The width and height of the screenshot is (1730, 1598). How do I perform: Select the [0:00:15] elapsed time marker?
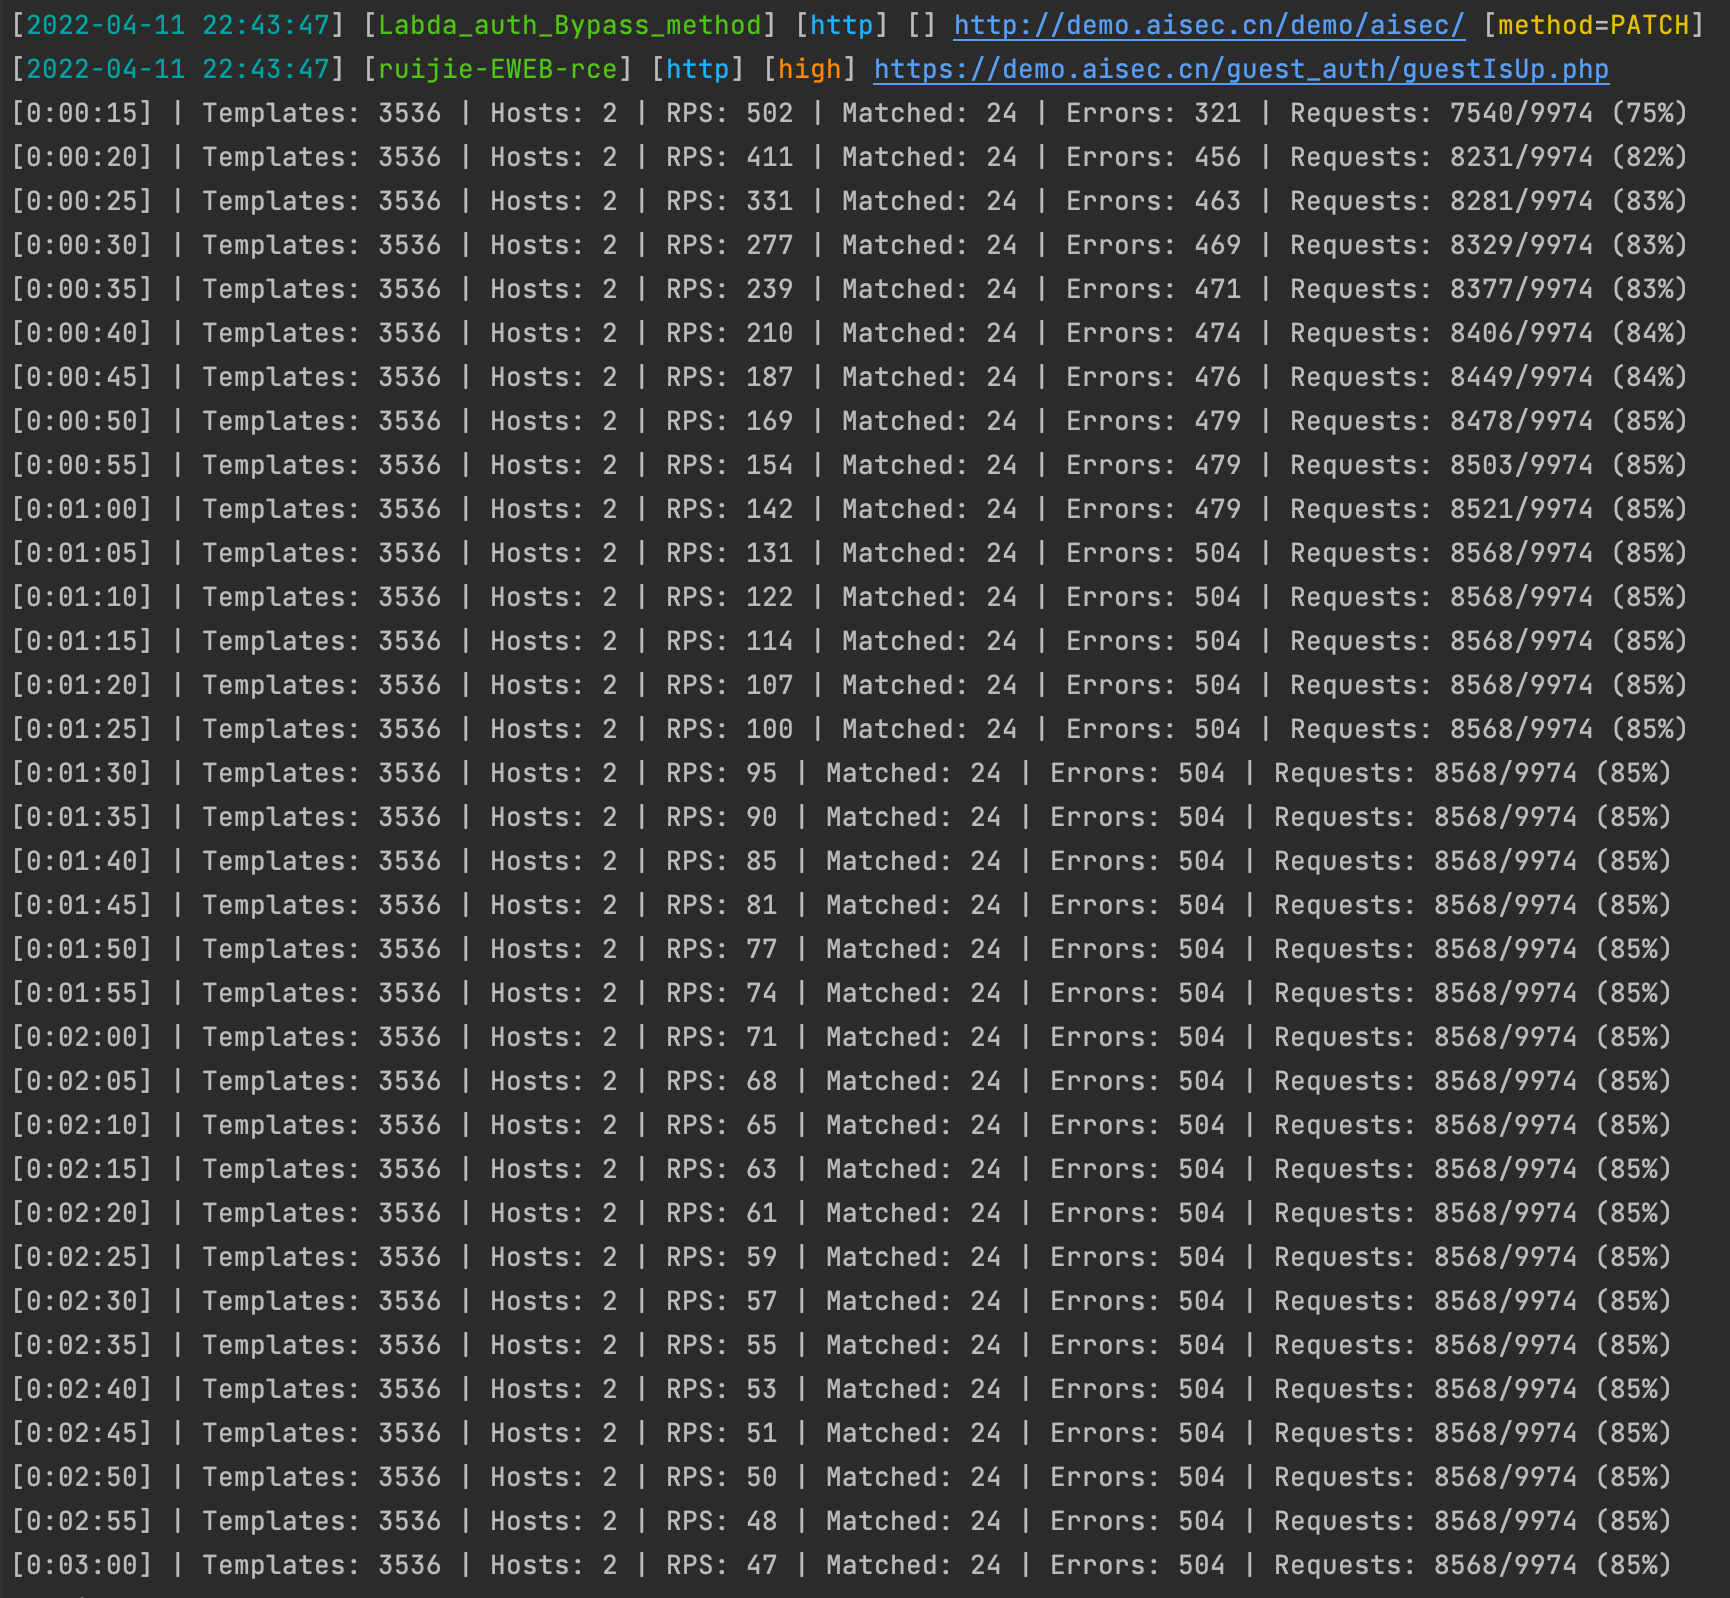(x=84, y=113)
